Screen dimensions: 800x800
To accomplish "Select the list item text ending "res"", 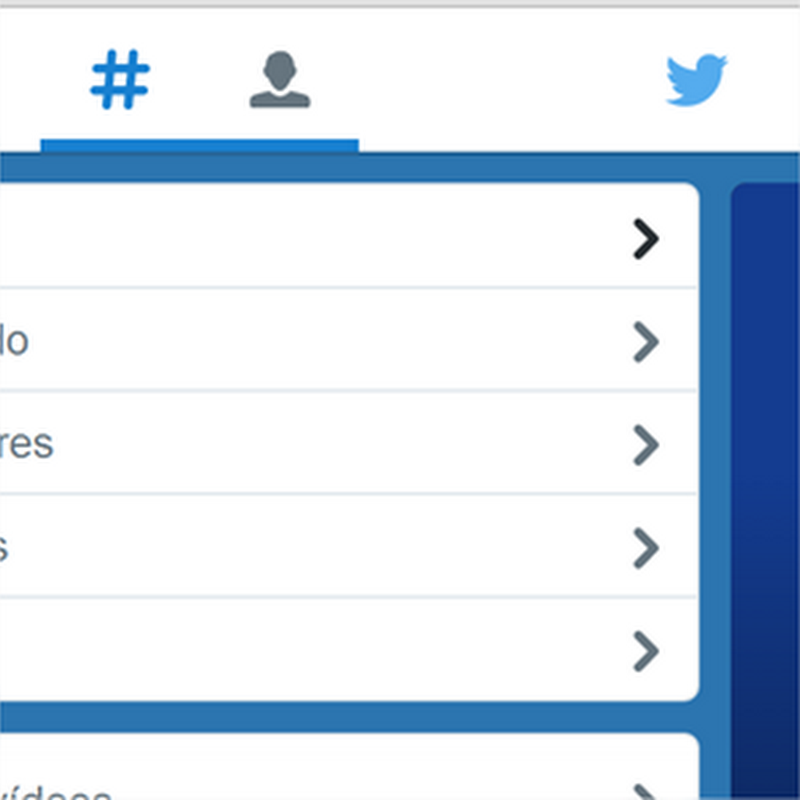I will (26, 444).
